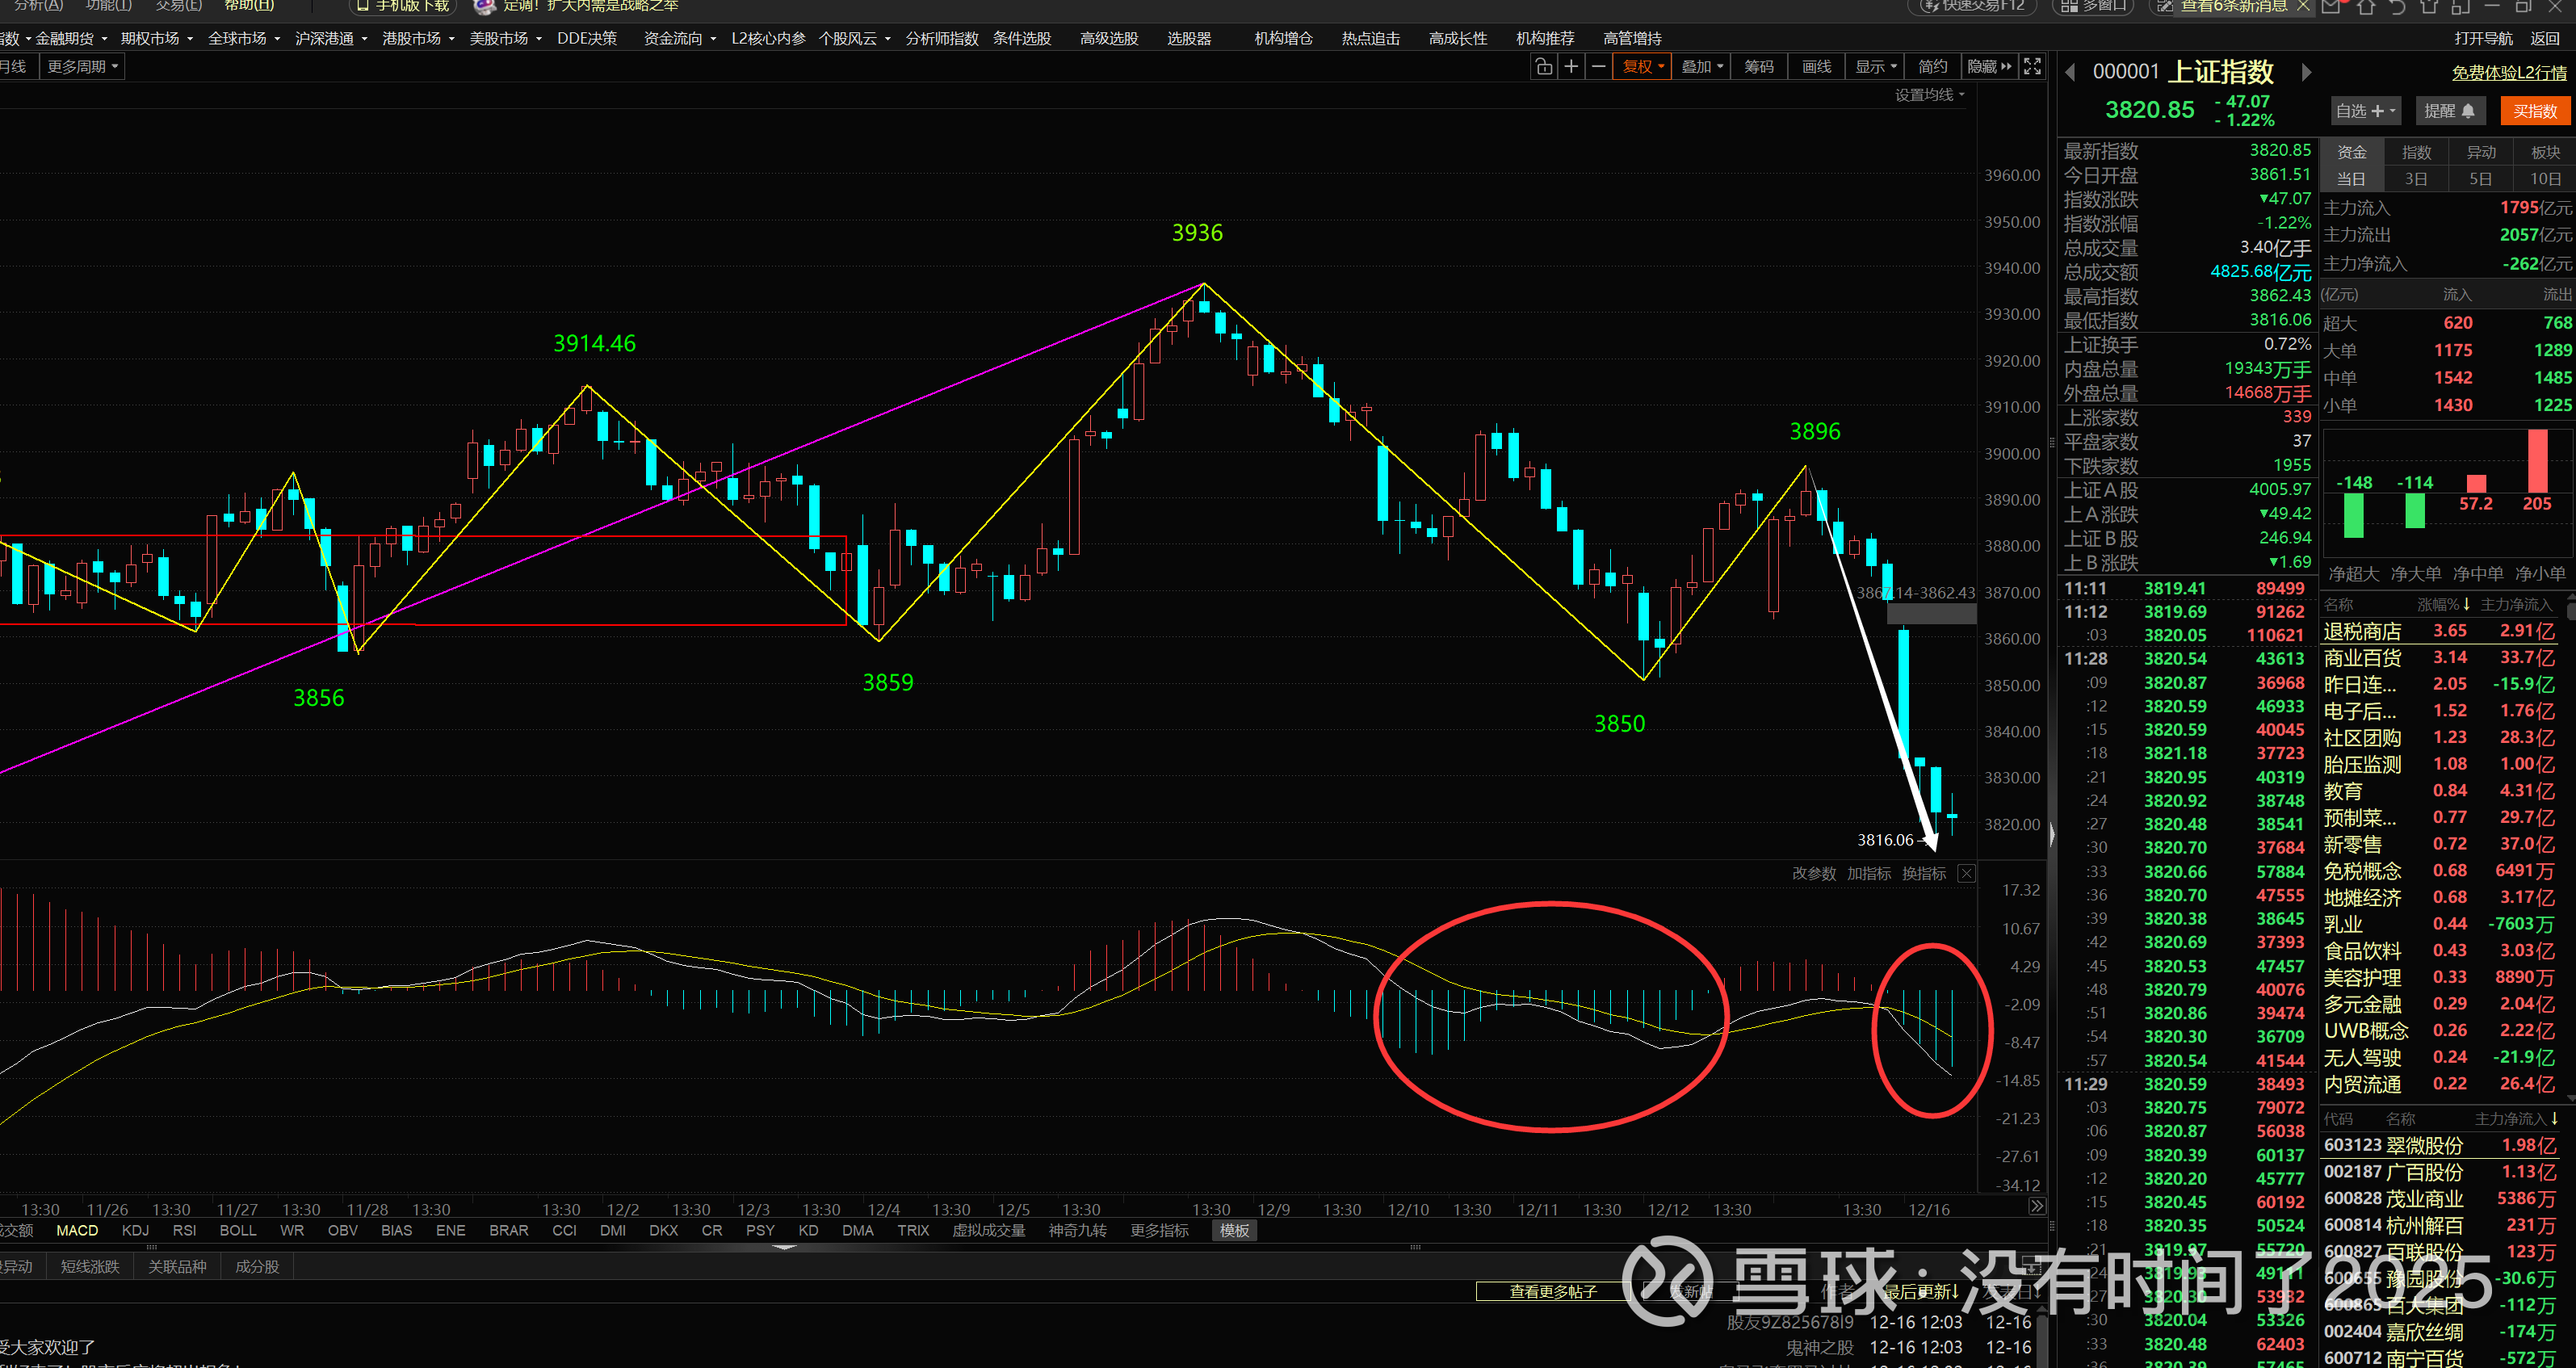Go to next stock arrow
The height and width of the screenshot is (1368, 2576).
point(2306,72)
